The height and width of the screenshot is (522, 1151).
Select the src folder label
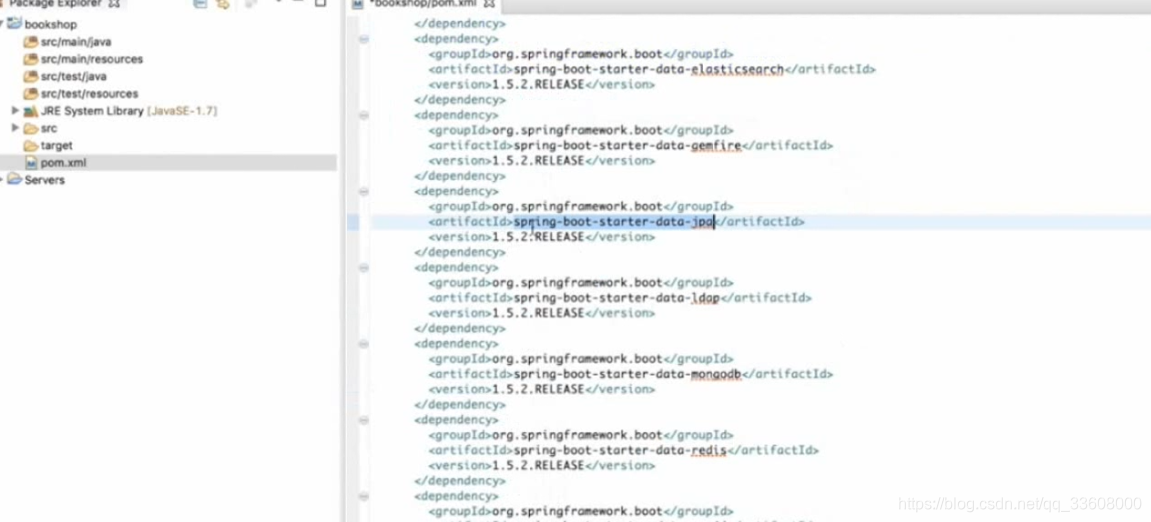[49, 128]
